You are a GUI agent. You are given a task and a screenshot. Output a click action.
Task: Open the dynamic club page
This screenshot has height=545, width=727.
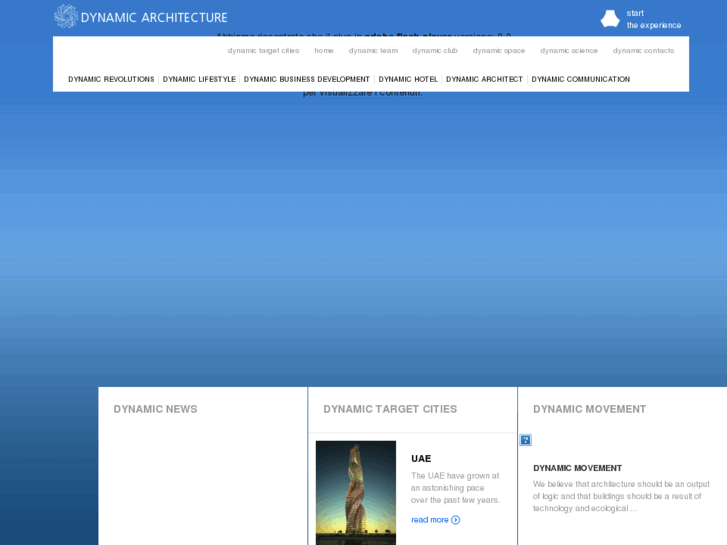click(x=435, y=51)
